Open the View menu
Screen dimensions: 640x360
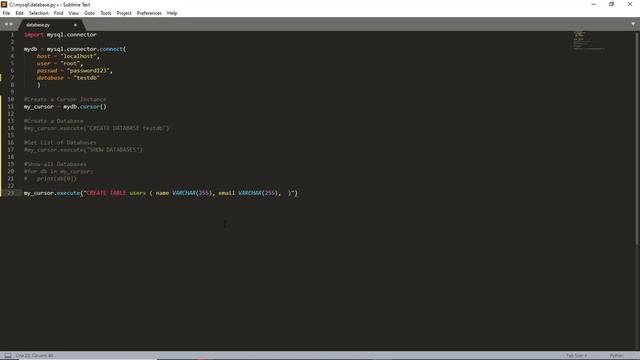[x=73, y=13]
